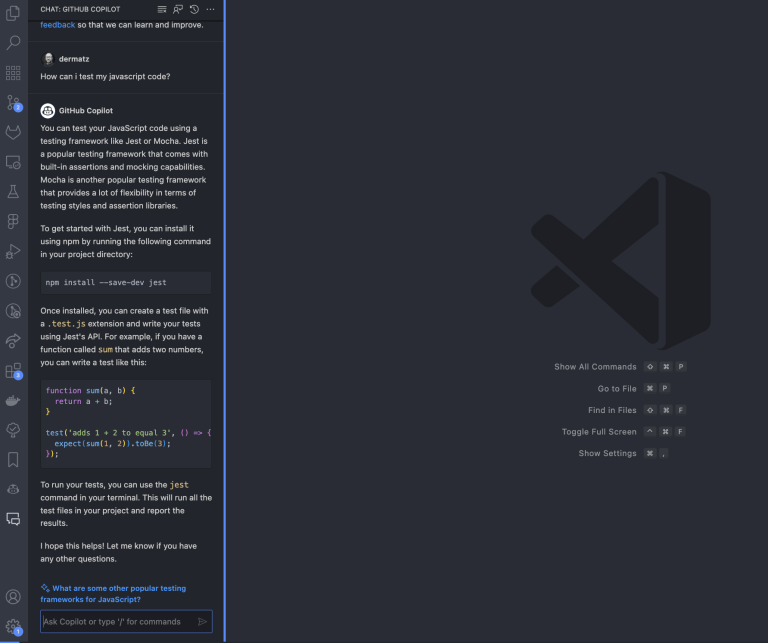The image size is (768, 643).
Task: Open the Extensions view
Action: (13, 371)
